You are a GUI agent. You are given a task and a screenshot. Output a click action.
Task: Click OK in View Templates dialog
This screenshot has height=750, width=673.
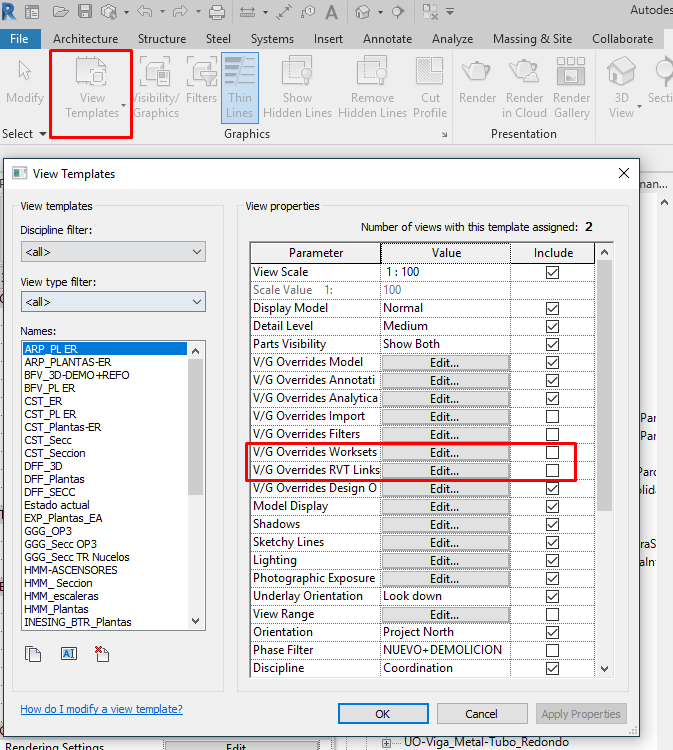tap(383, 714)
